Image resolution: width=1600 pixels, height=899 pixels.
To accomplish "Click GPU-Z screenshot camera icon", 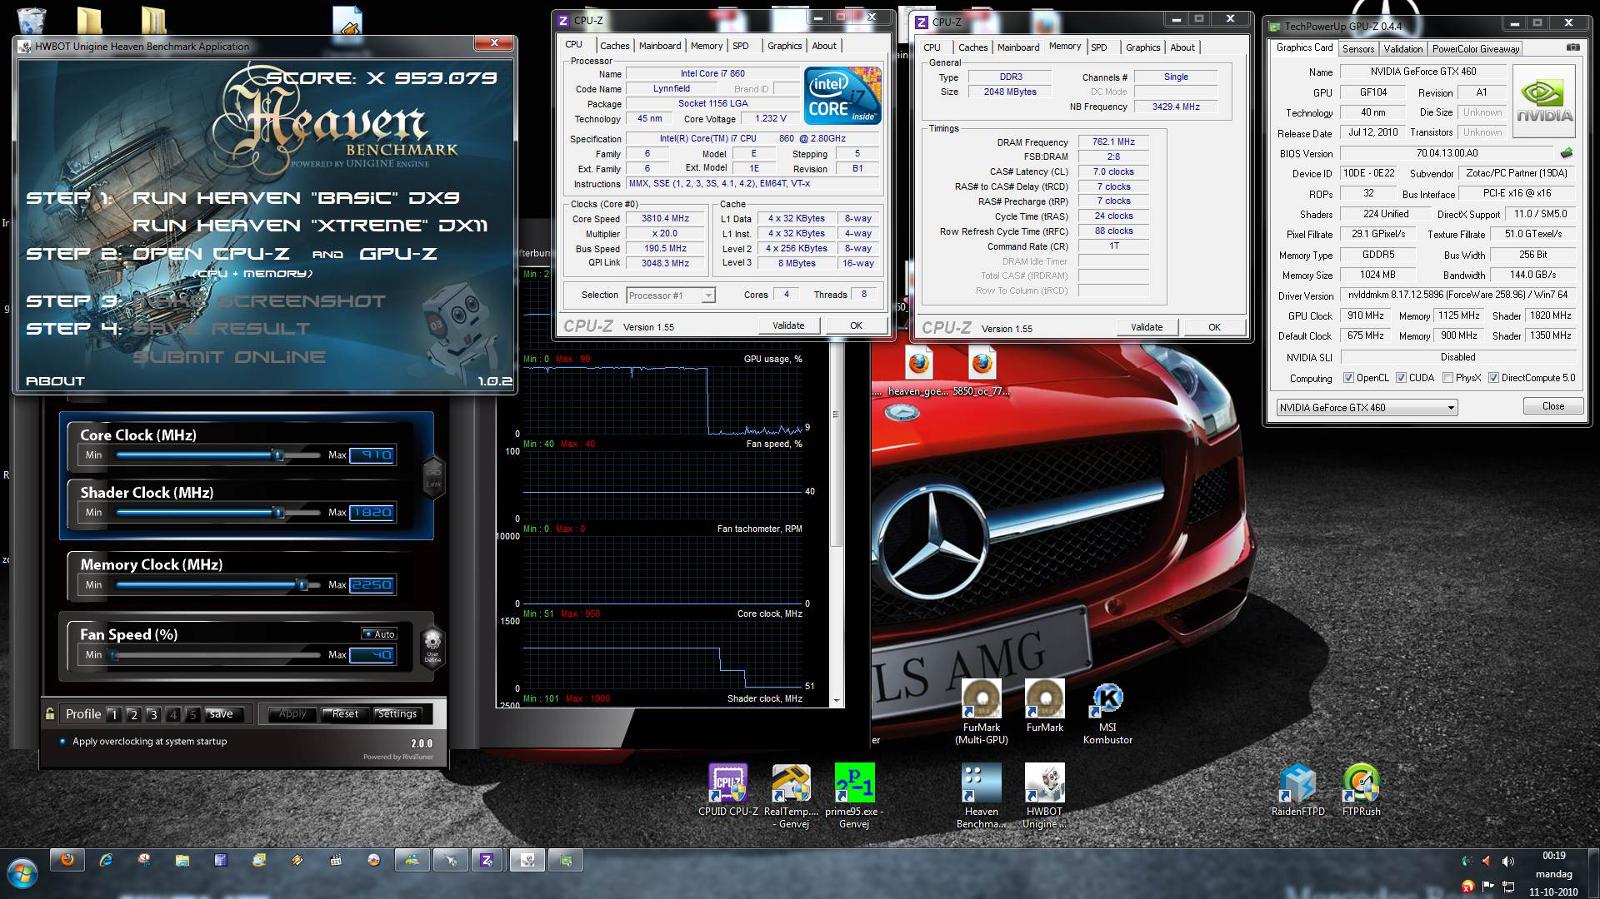I will click(x=1573, y=47).
